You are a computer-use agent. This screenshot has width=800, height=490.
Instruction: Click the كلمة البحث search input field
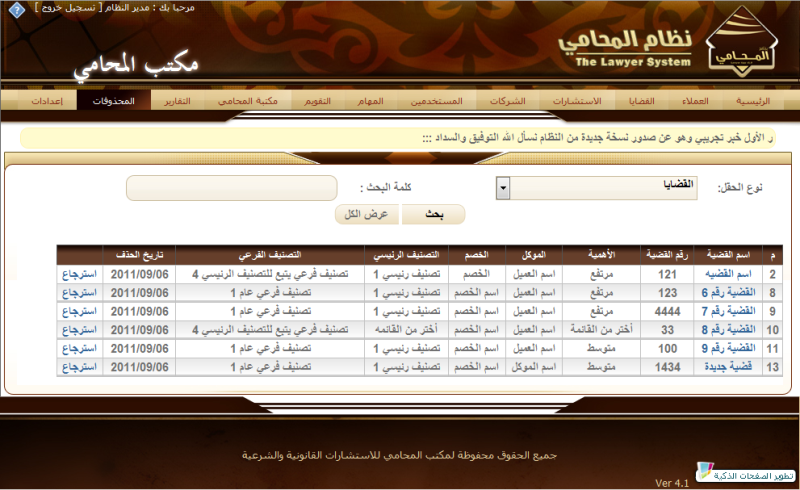pyautogui.click(x=233, y=188)
